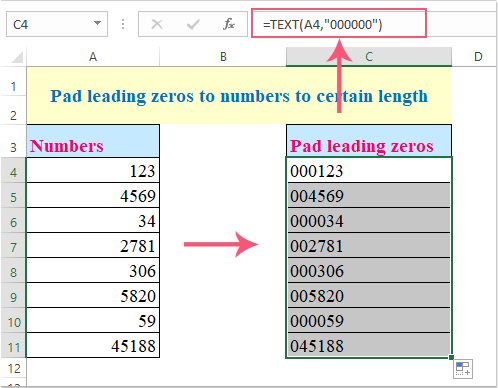
Task: Select row 2 header
Action: 13,110
